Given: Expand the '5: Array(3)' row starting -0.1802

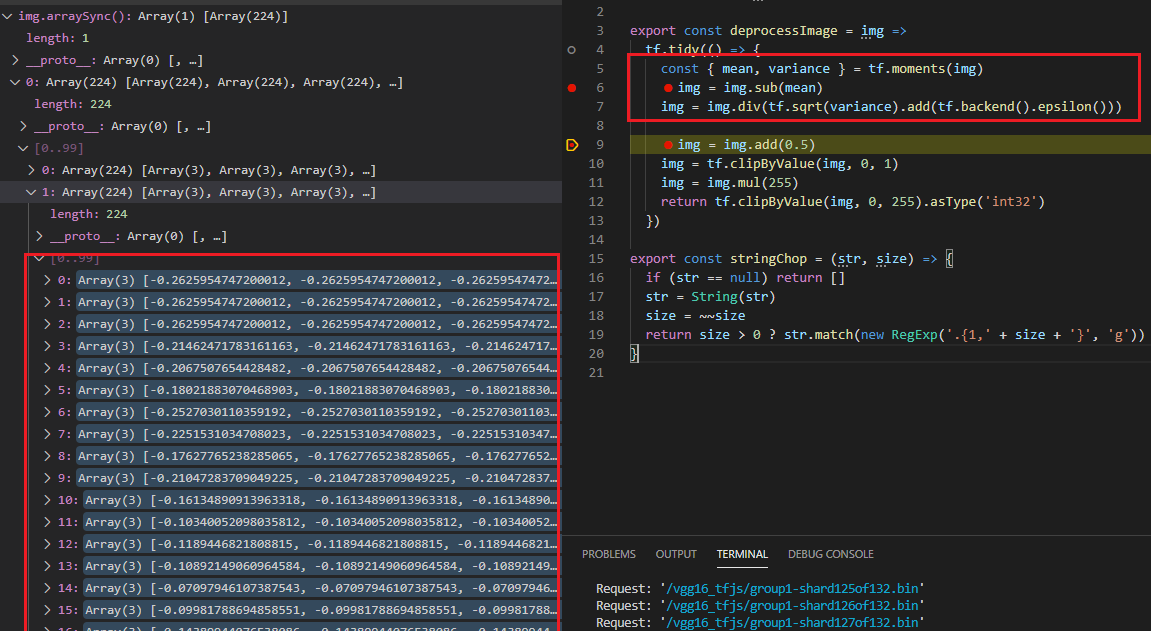Looking at the screenshot, I should pyautogui.click(x=48, y=390).
